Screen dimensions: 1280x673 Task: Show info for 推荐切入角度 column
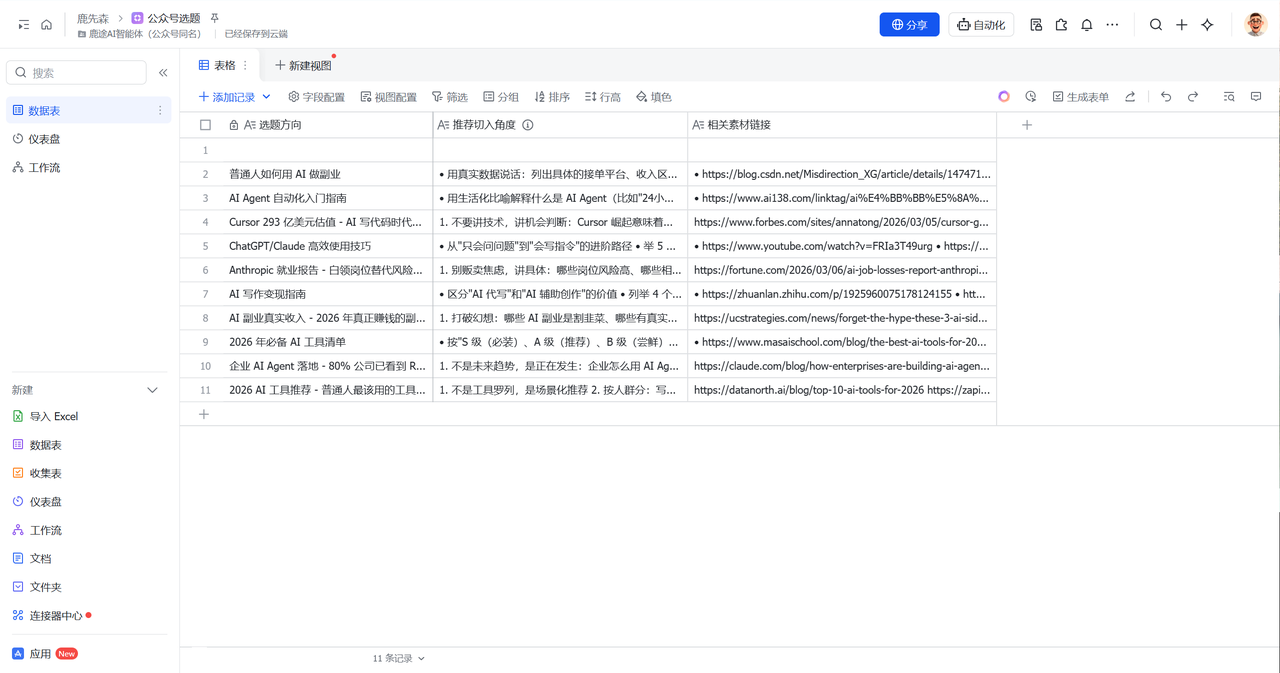pyautogui.click(x=528, y=125)
